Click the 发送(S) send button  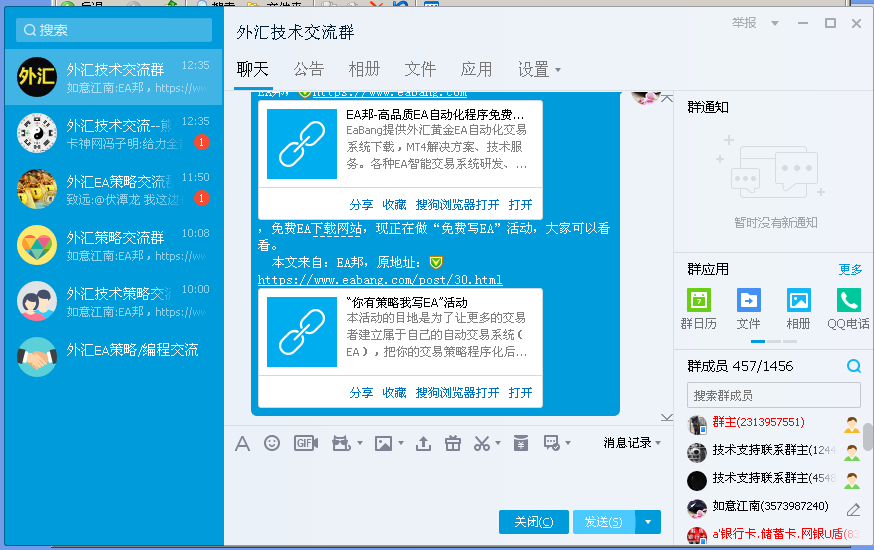pos(604,522)
